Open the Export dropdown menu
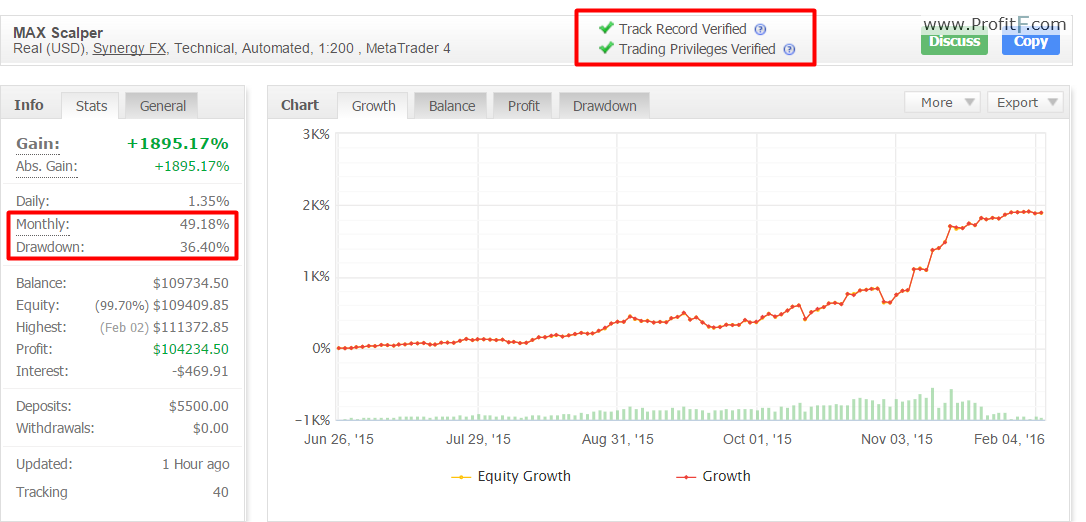1086x522 pixels. tap(1025, 102)
